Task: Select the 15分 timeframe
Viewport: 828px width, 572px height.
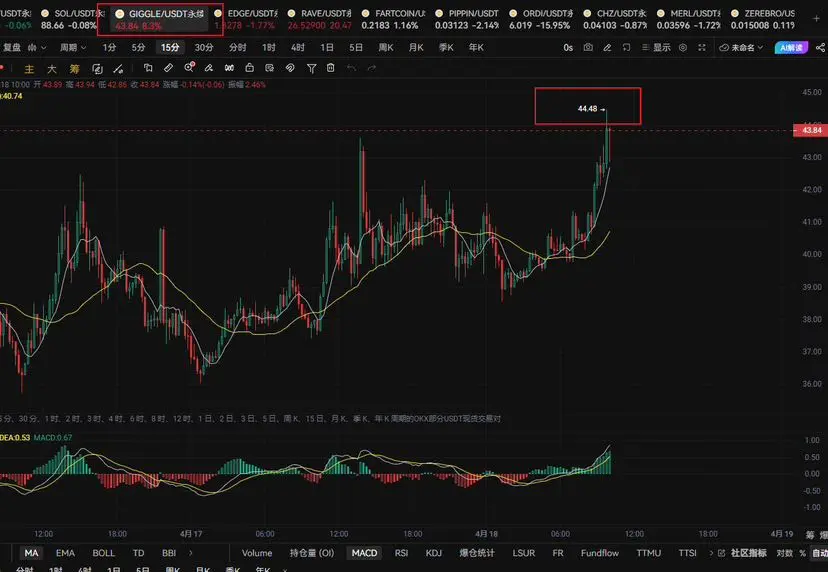Action: tap(170, 48)
